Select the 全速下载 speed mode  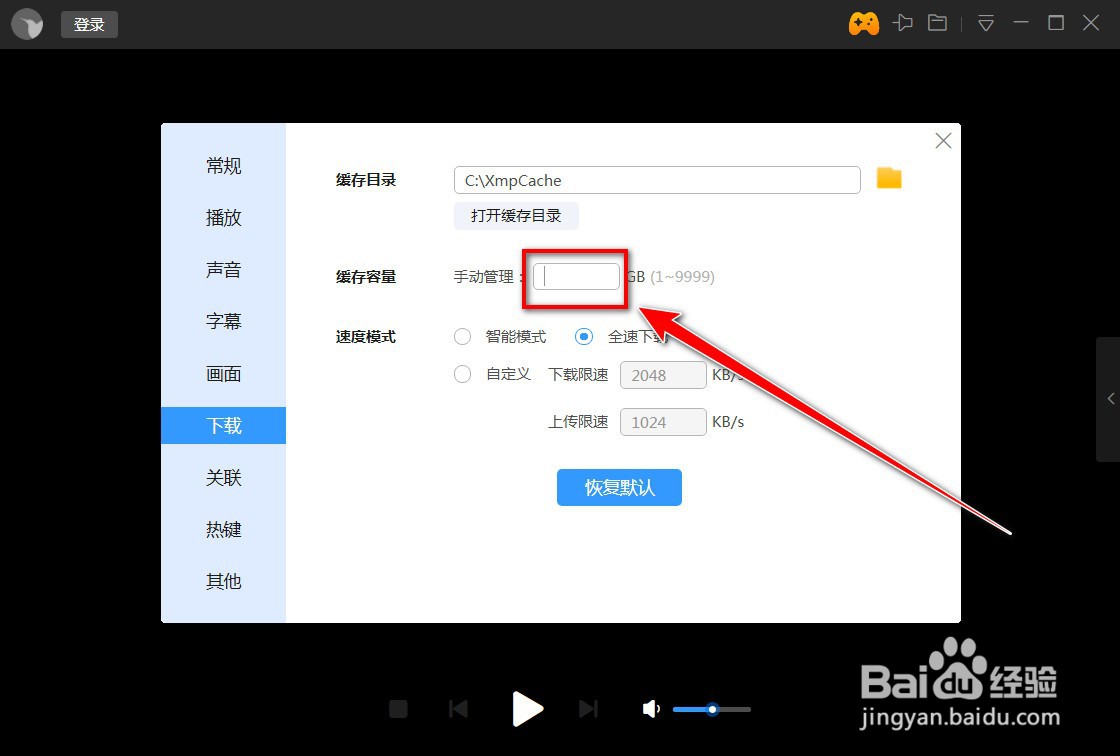[583, 337]
